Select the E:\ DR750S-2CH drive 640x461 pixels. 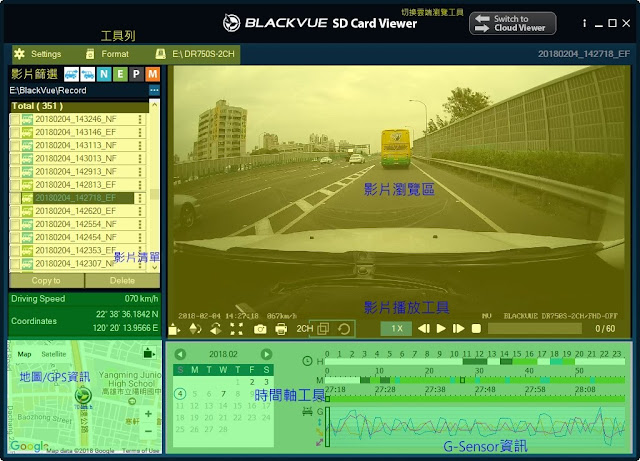195,54
